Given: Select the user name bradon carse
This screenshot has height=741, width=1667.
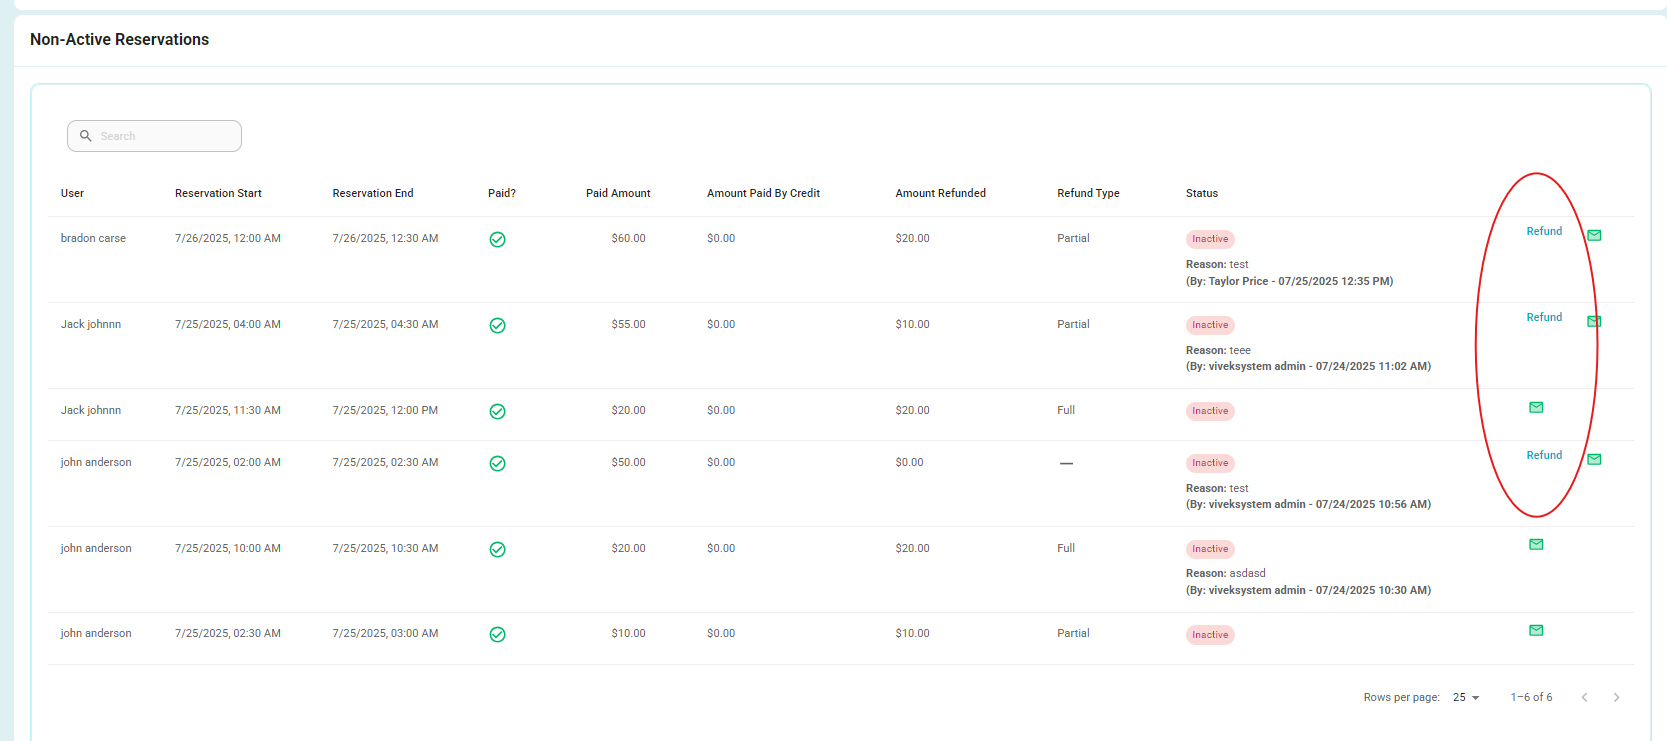Looking at the screenshot, I should (x=93, y=238).
